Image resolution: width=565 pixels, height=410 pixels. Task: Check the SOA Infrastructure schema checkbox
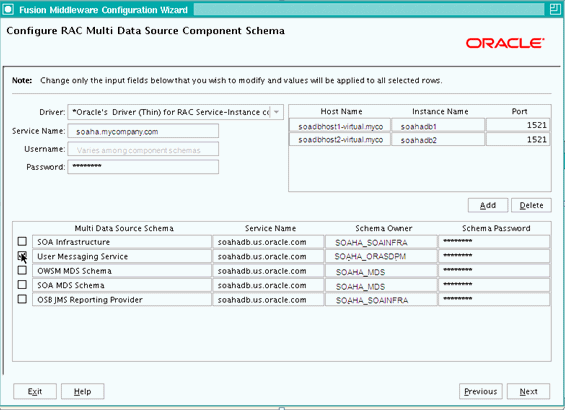pyautogui.click(x=22, y=241)
